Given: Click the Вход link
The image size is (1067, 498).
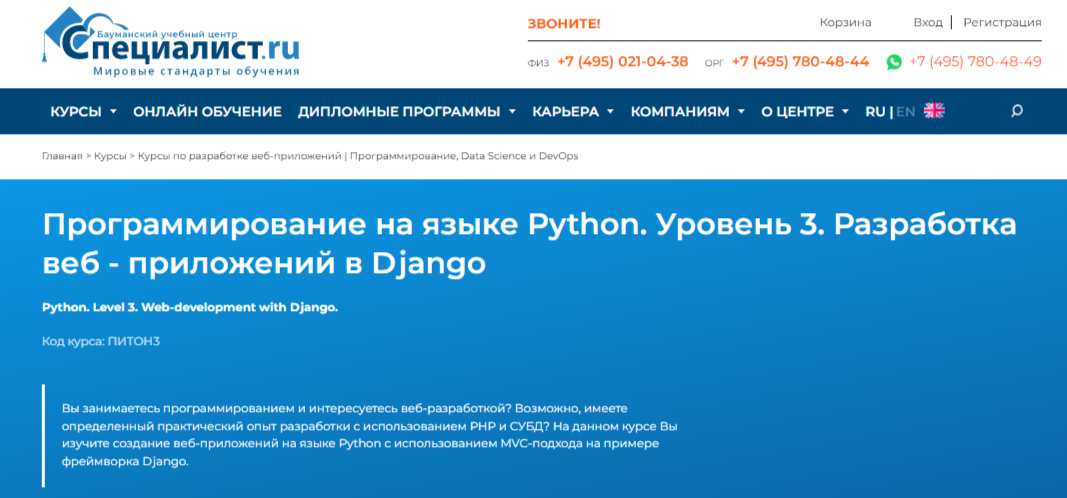Looking at the screenshot, I should coord(928,22).
